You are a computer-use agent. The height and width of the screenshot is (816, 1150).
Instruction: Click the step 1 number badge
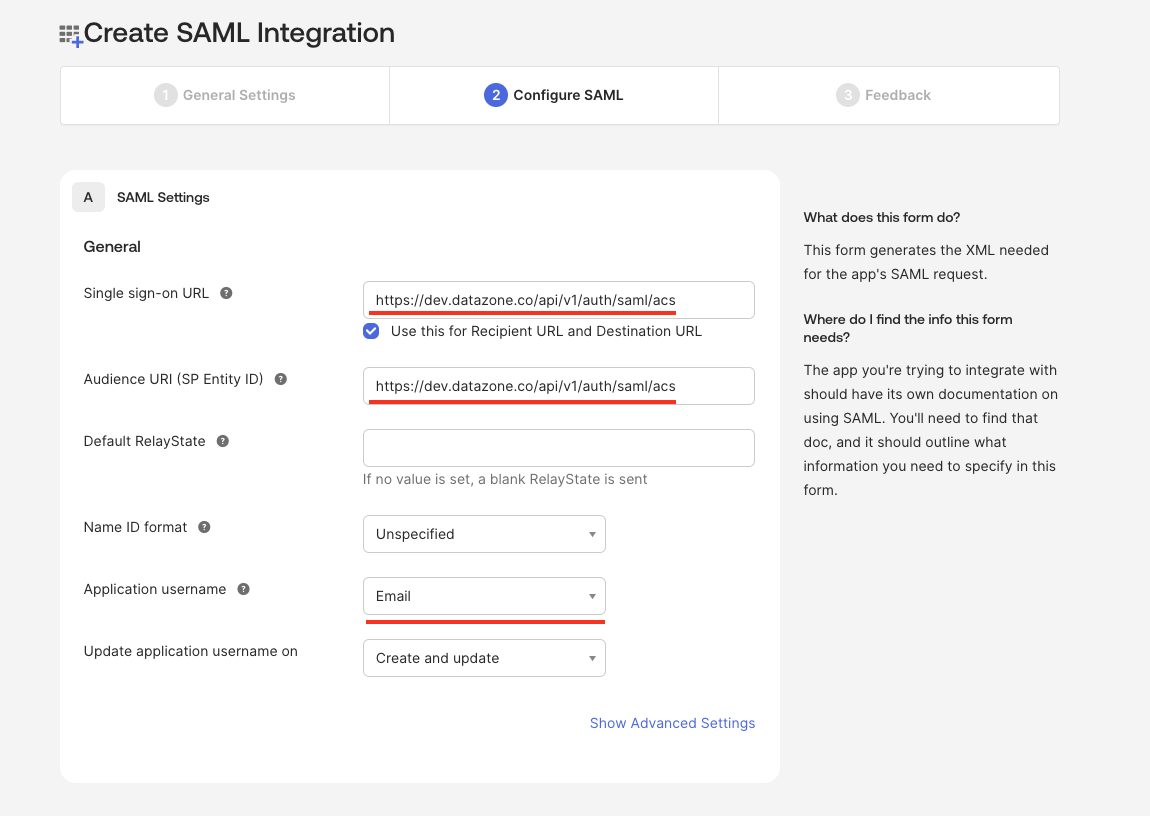coord(165,95)
